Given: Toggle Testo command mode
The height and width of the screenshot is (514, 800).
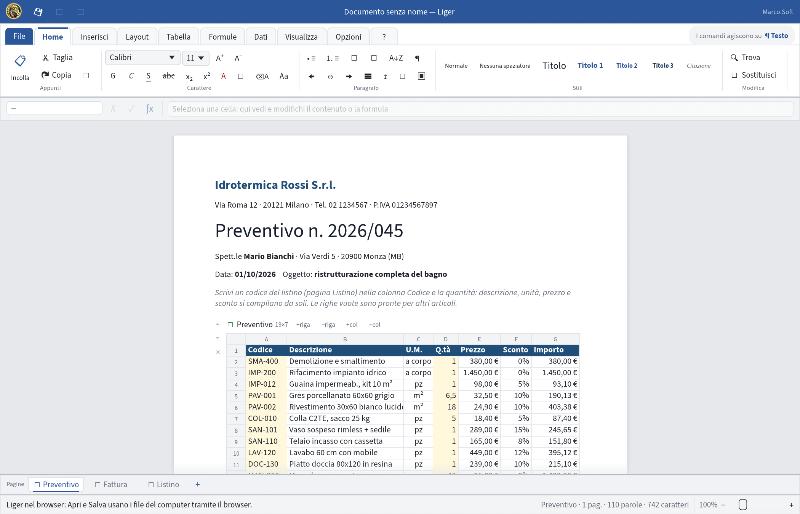Looking at the screenshot, I should [777, 36].
